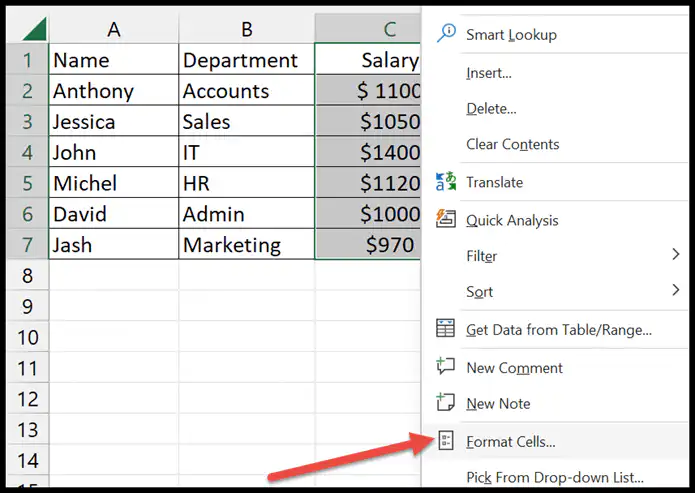Click the $1050 salary cell
Image resolution: width=695 pixels, height=493 pixels.
click(368, 121)
